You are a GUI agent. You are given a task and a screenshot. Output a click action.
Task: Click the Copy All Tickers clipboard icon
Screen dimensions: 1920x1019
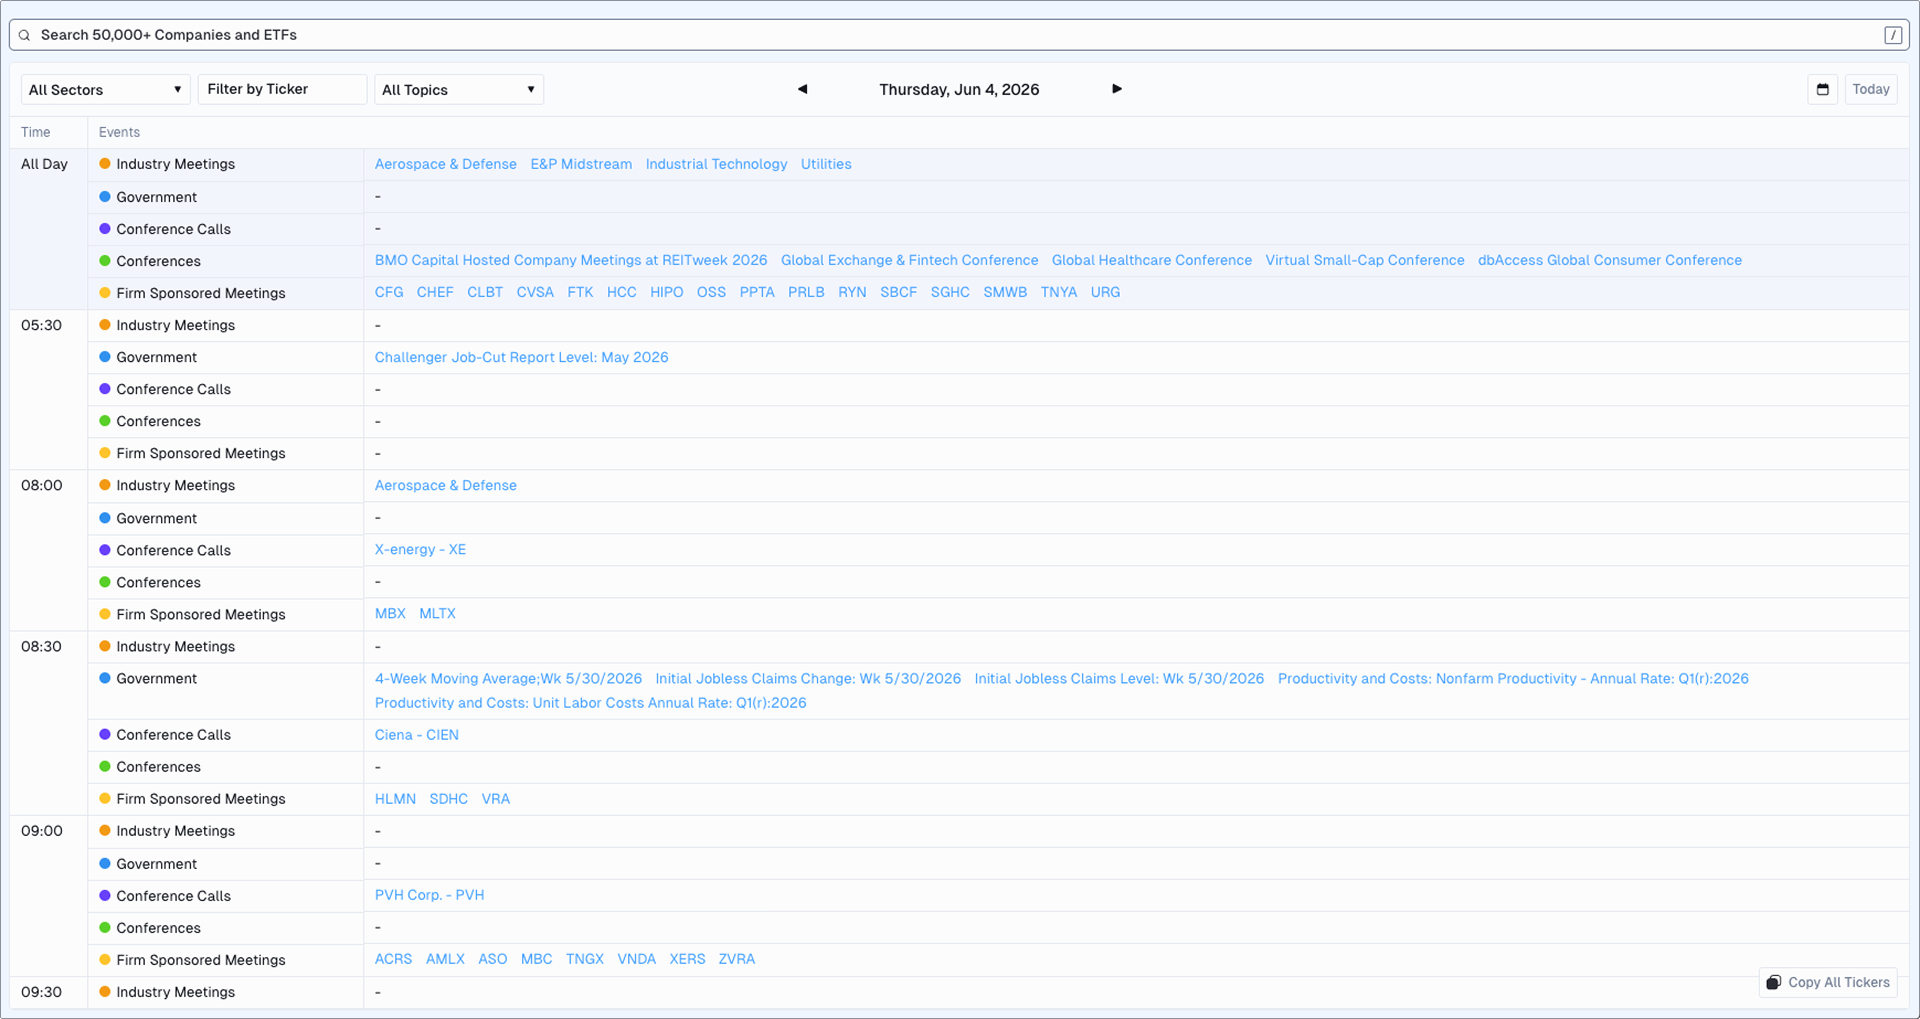click(x=1773, y=982)
